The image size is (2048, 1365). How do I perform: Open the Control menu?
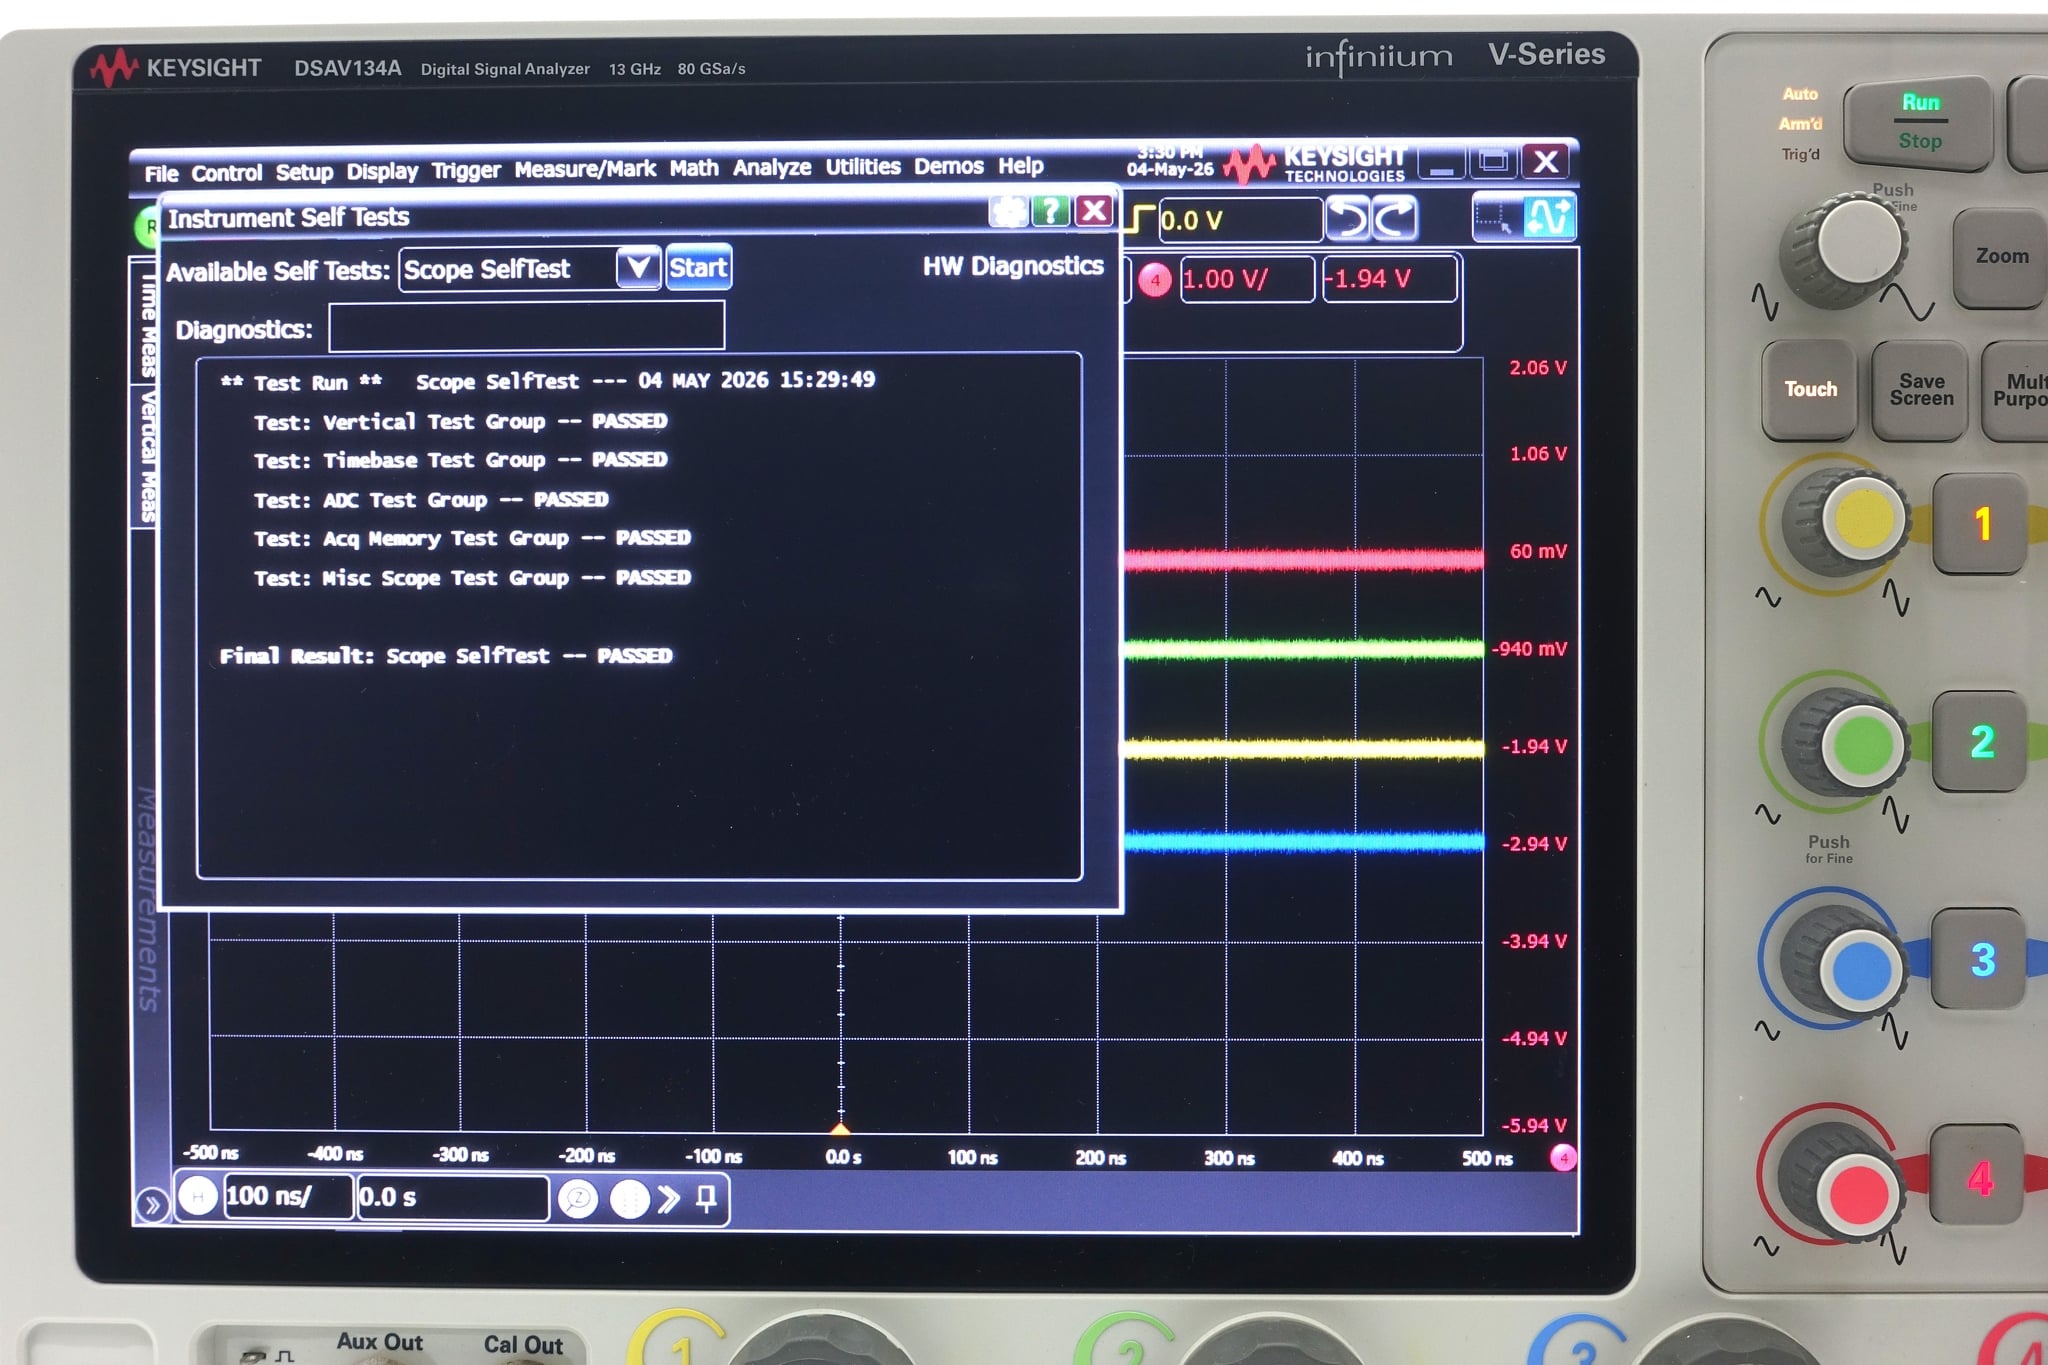tap(226, 172)
